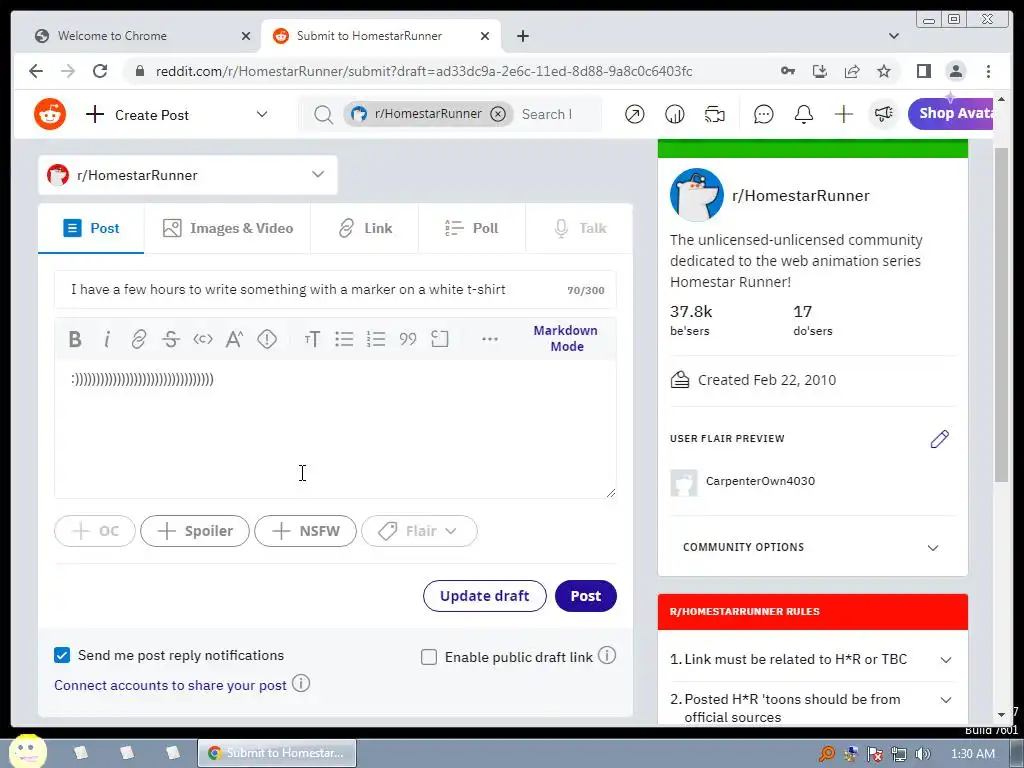Click the vertical page scrollbar
Viewport: 1024px width, 768px height.
pyautogui.click(x=1001, y=313)
